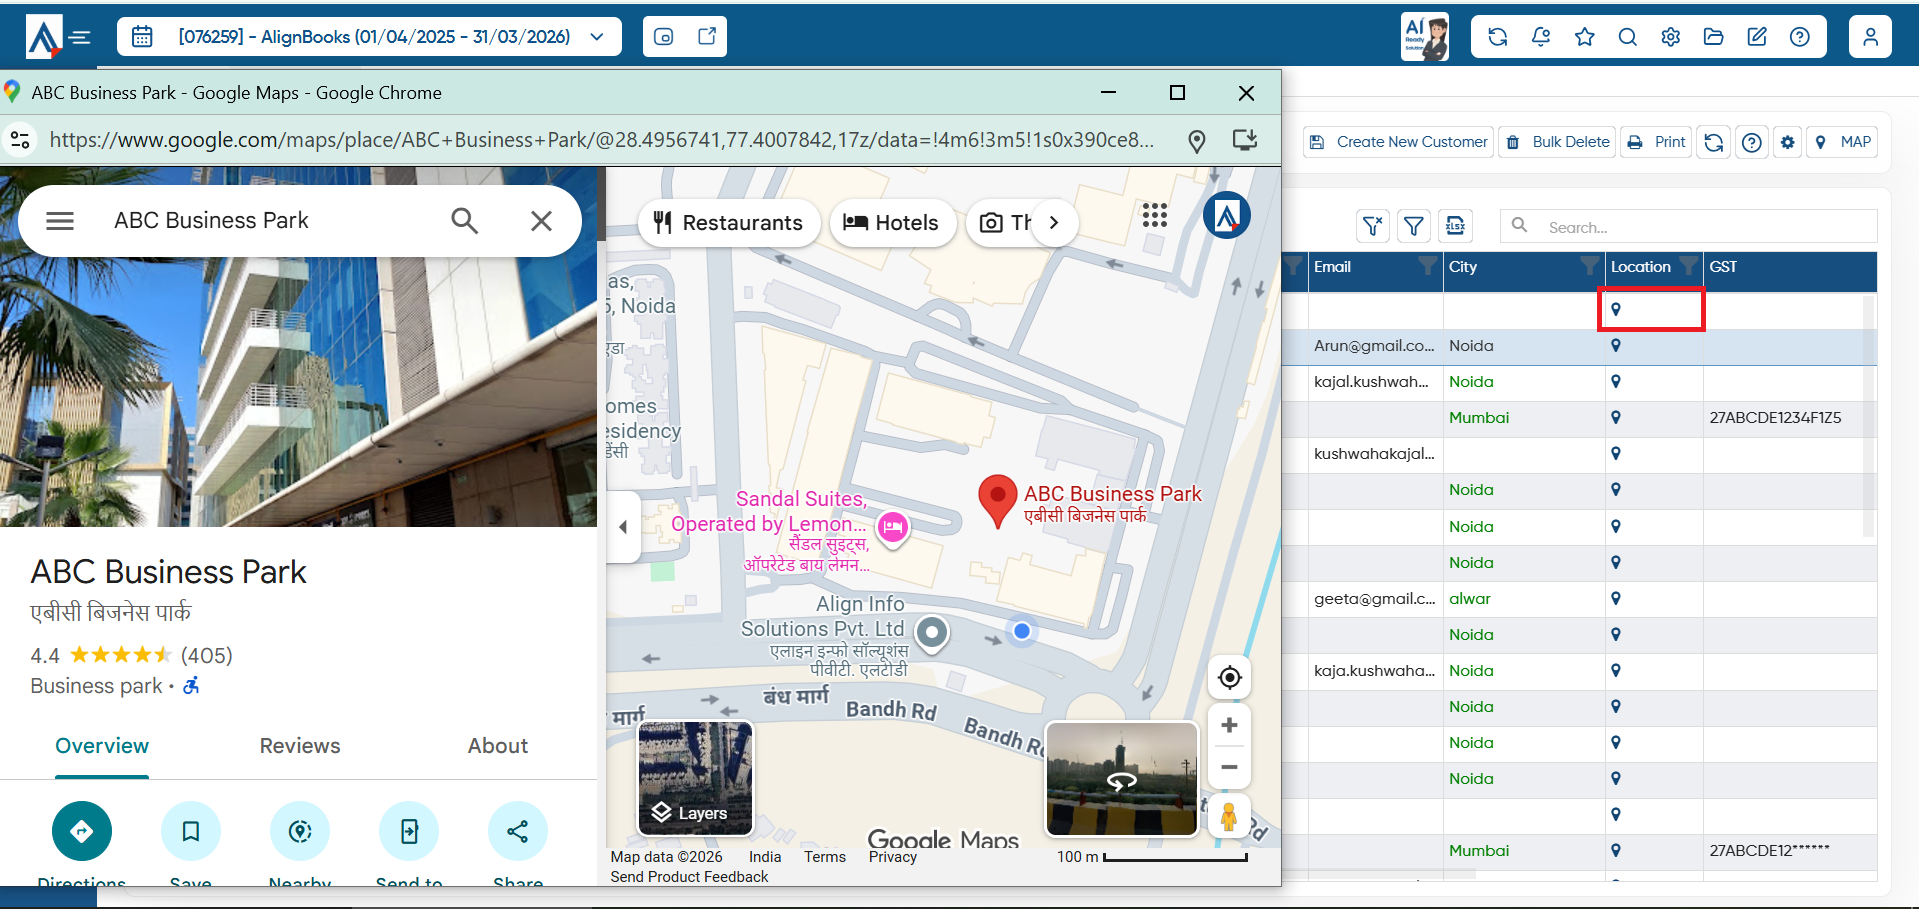Click the Nearby icon in place panel

click(x=300, y=831)
